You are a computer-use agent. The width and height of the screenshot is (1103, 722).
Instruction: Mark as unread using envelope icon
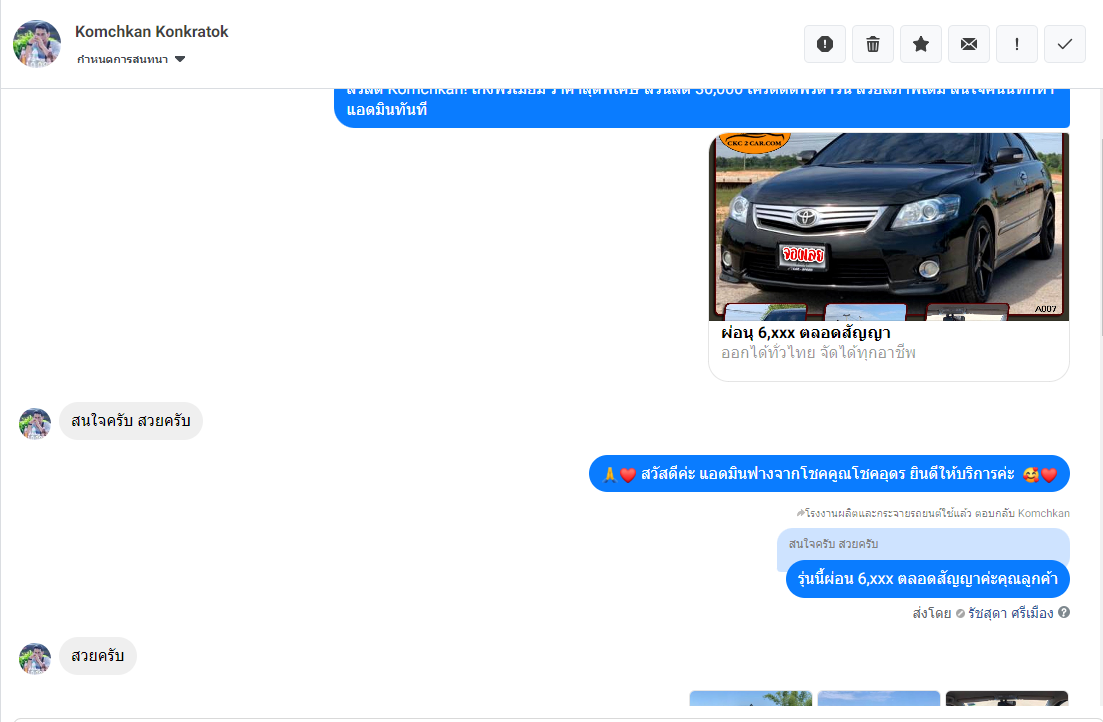tap(969, 44)
